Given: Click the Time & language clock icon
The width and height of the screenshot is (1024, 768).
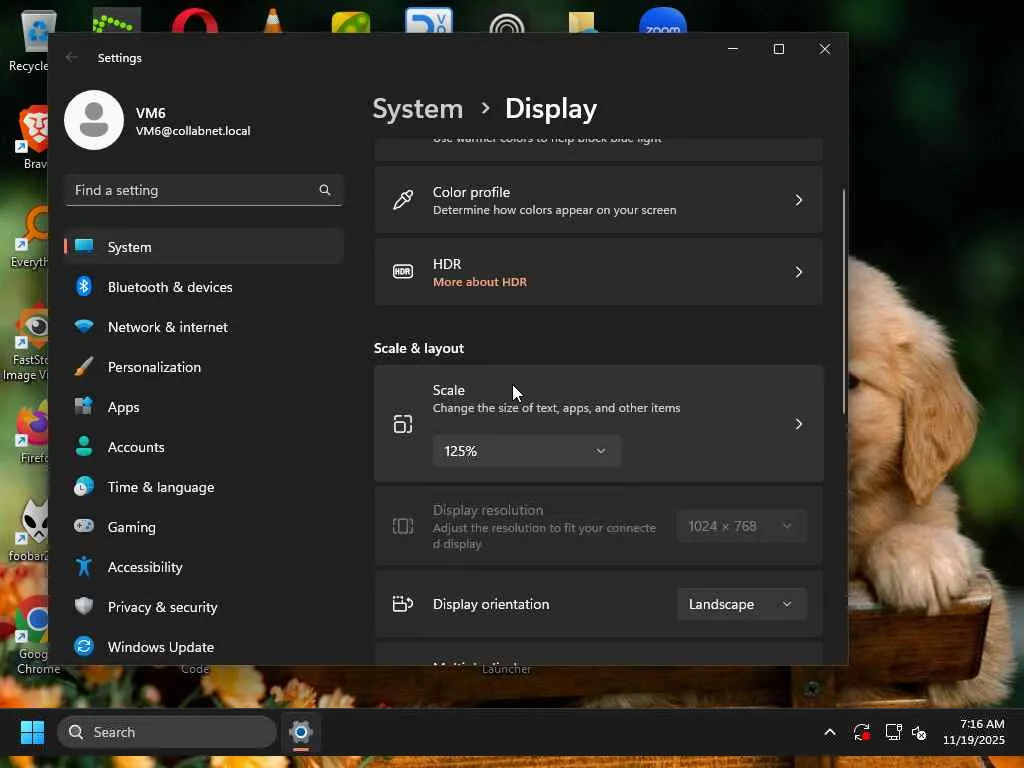Looking at the screenshot, I should (x=84, y=487).
